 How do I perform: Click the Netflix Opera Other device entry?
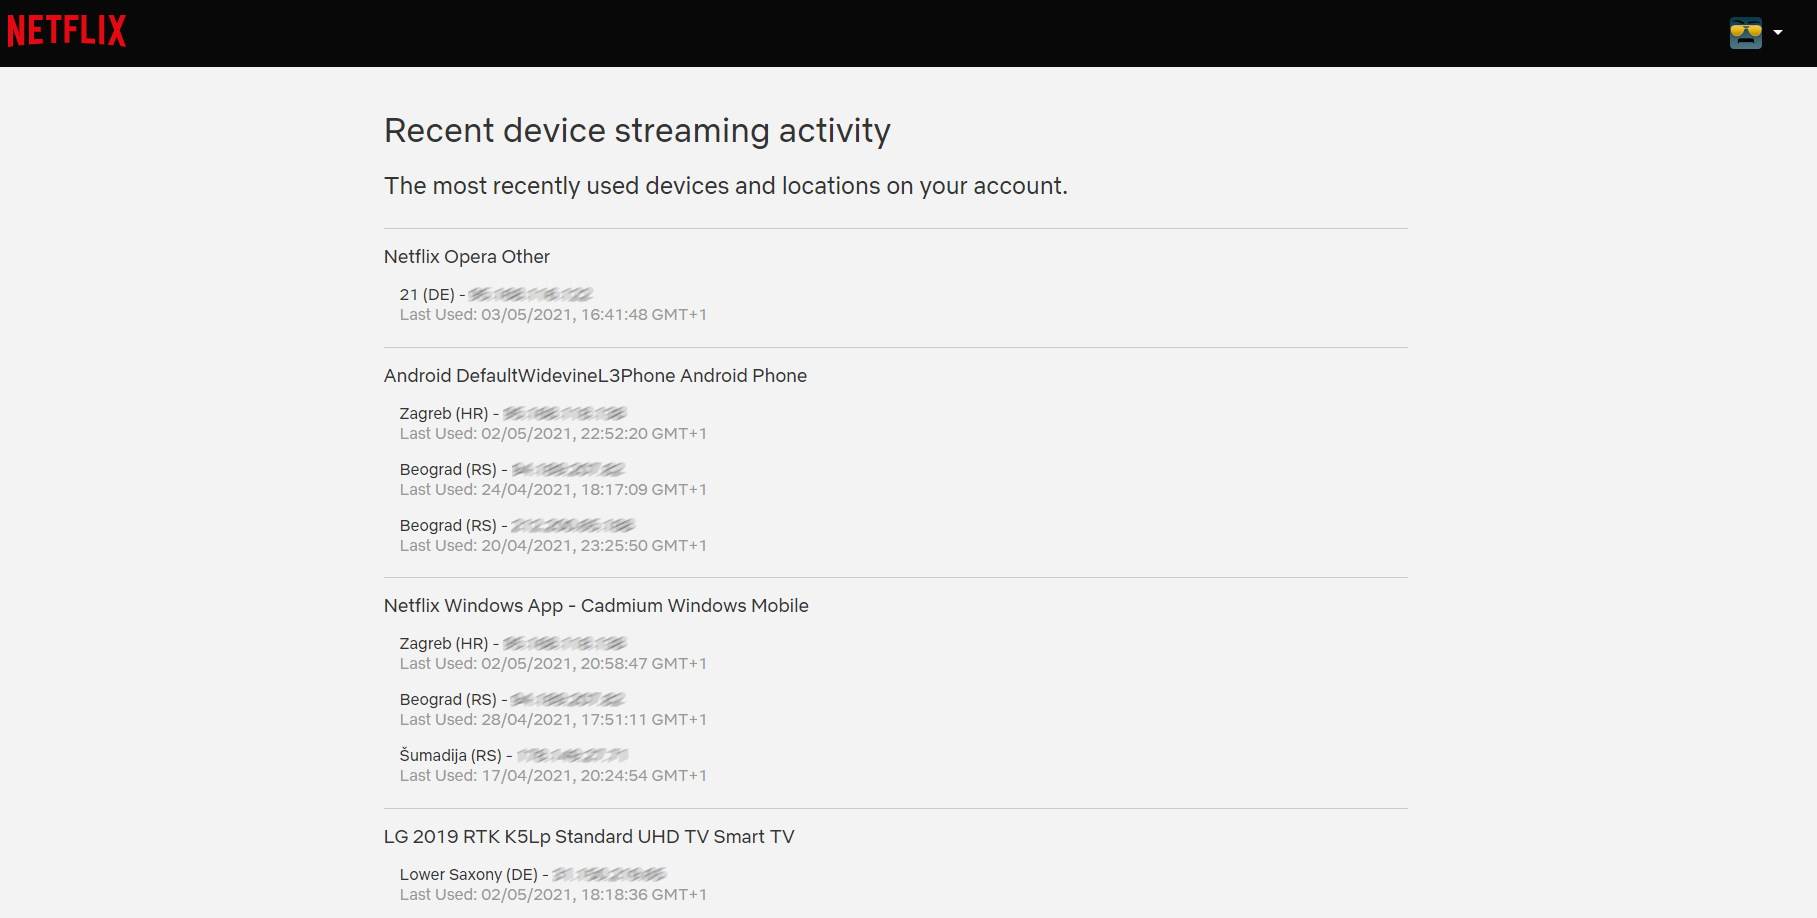pos(466,257)
